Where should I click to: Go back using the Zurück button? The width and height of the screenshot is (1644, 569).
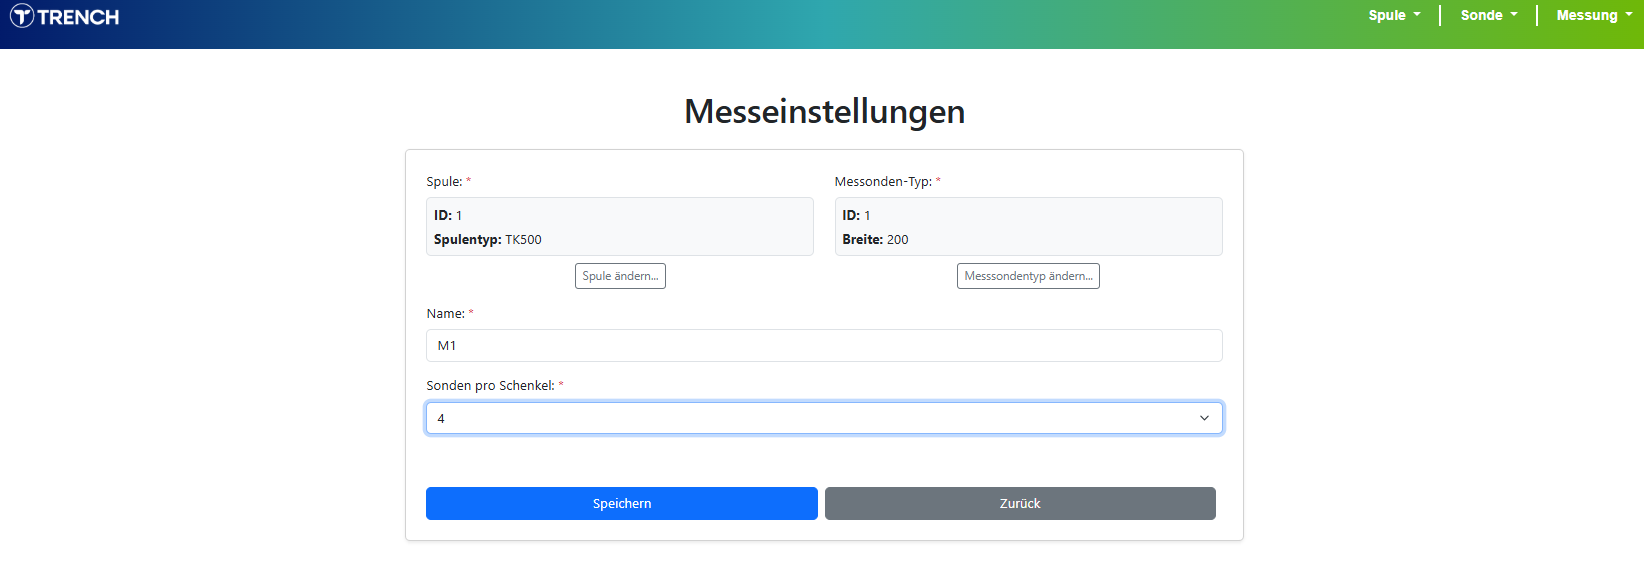click(1020, 504)
